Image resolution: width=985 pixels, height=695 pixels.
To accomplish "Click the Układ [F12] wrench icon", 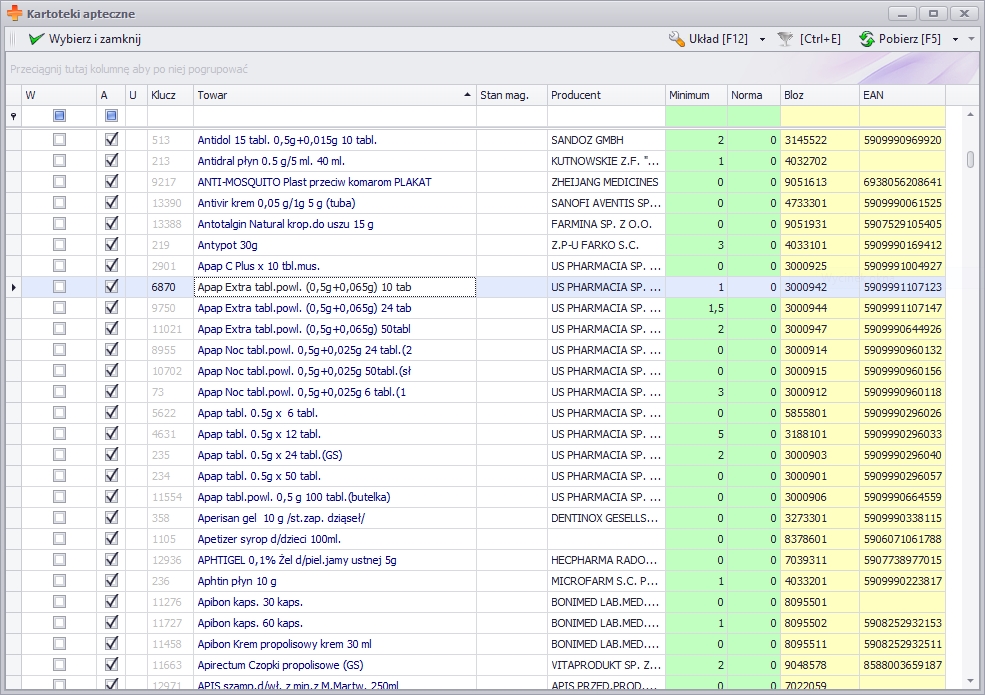I will tap(677, 39).
